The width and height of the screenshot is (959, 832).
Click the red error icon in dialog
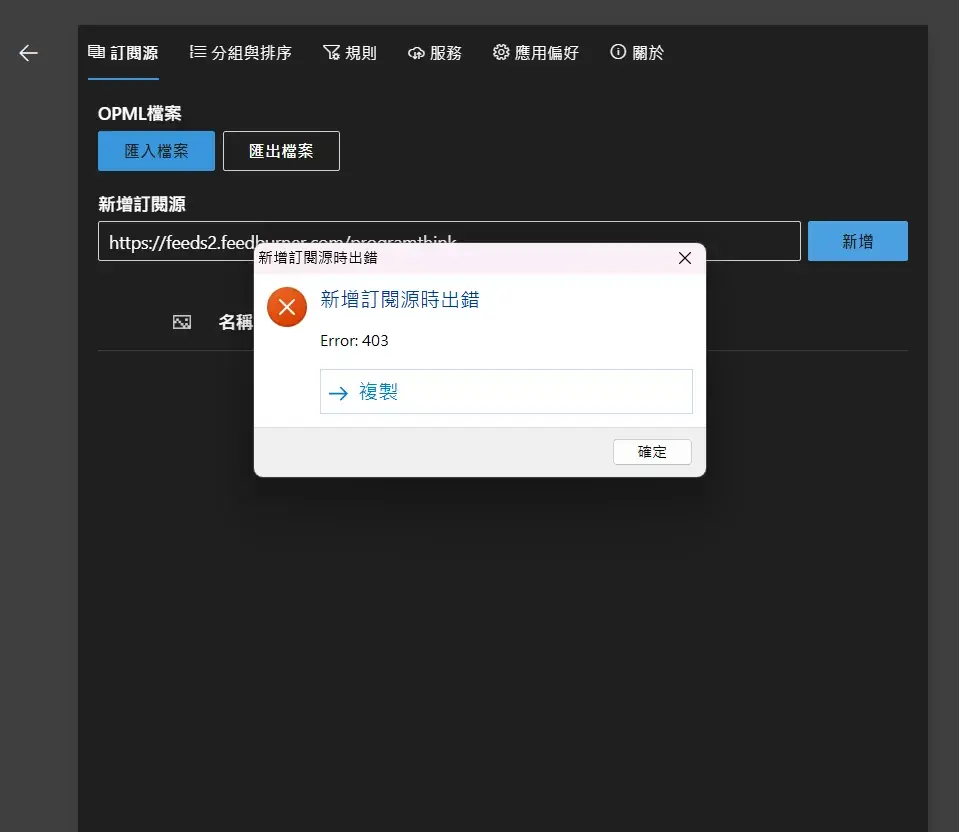(x=287, y=306)
